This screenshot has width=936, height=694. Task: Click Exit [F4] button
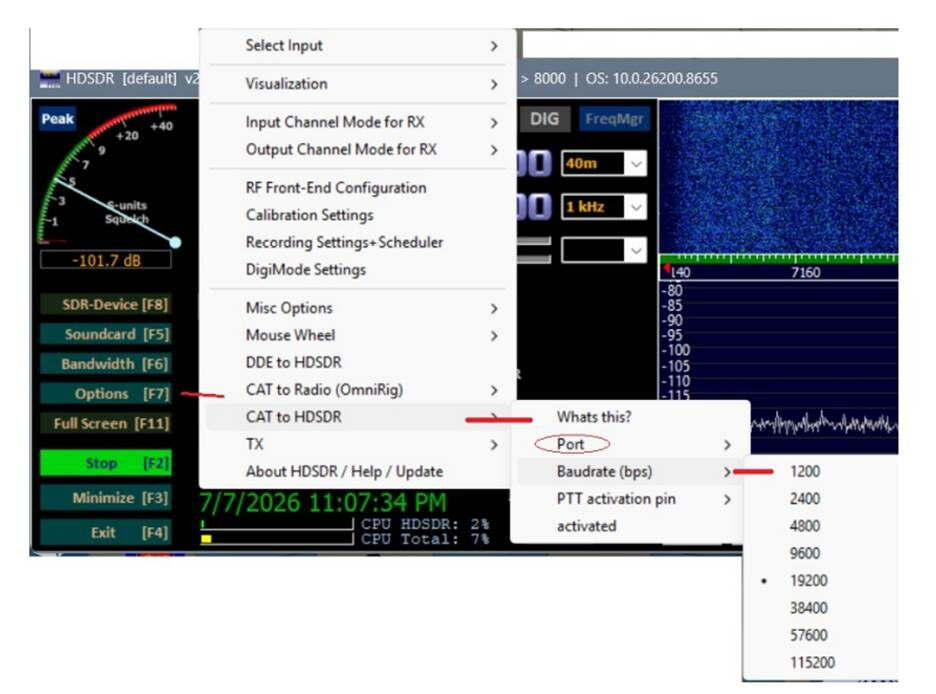click(106, 532)
